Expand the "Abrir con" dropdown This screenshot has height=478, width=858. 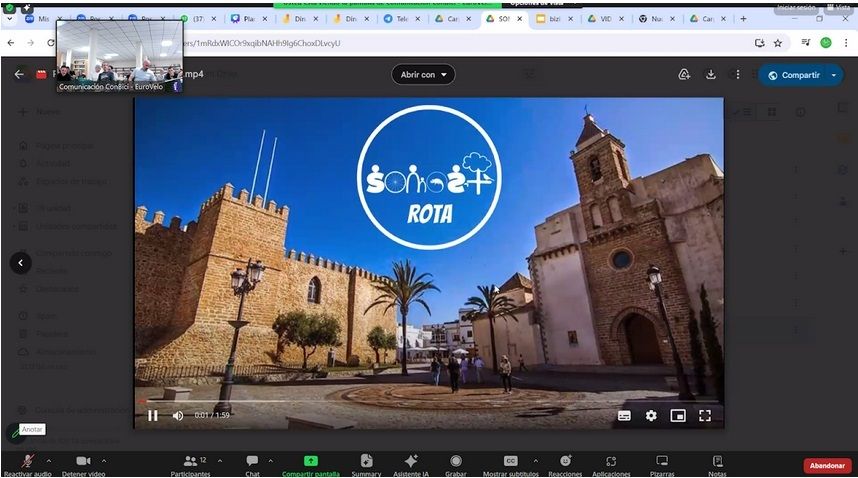423,75
